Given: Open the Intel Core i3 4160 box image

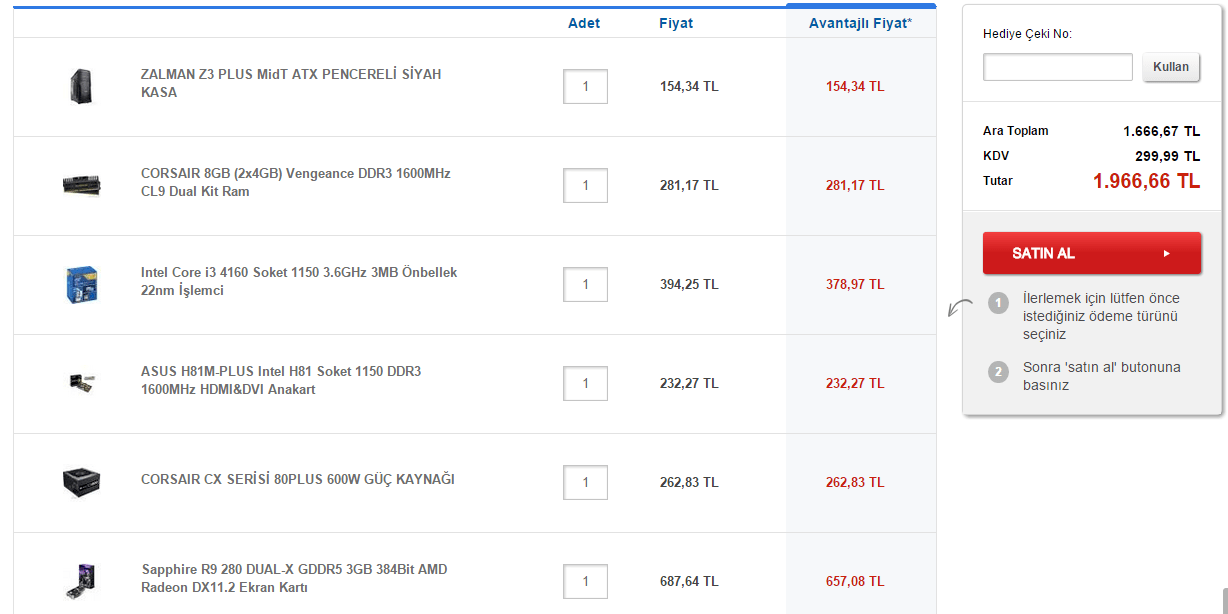Looking at the screenshot, I should pos(81,284).
